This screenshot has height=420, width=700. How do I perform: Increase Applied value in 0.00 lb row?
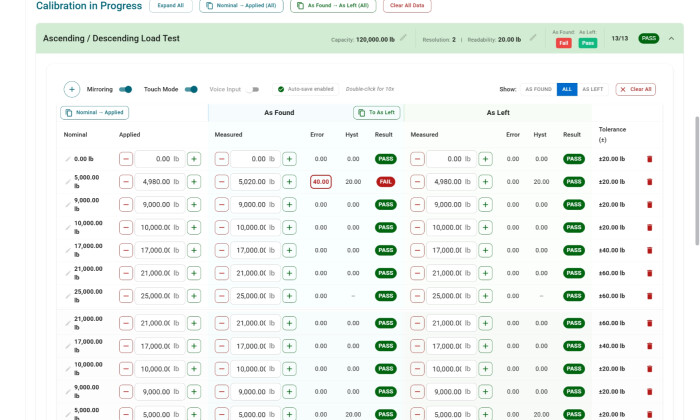click(x=194, y=158)
